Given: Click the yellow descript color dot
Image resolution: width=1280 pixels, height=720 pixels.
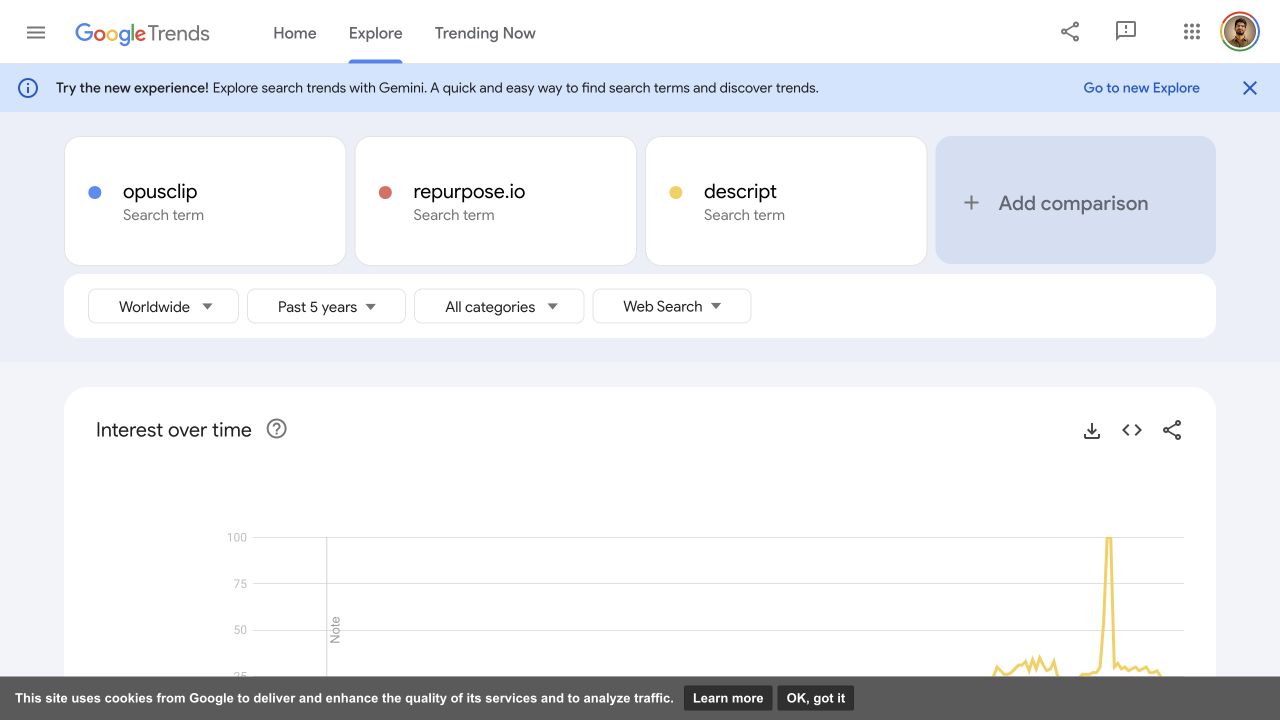Looking at the screenshot, I should coord(676,192).
